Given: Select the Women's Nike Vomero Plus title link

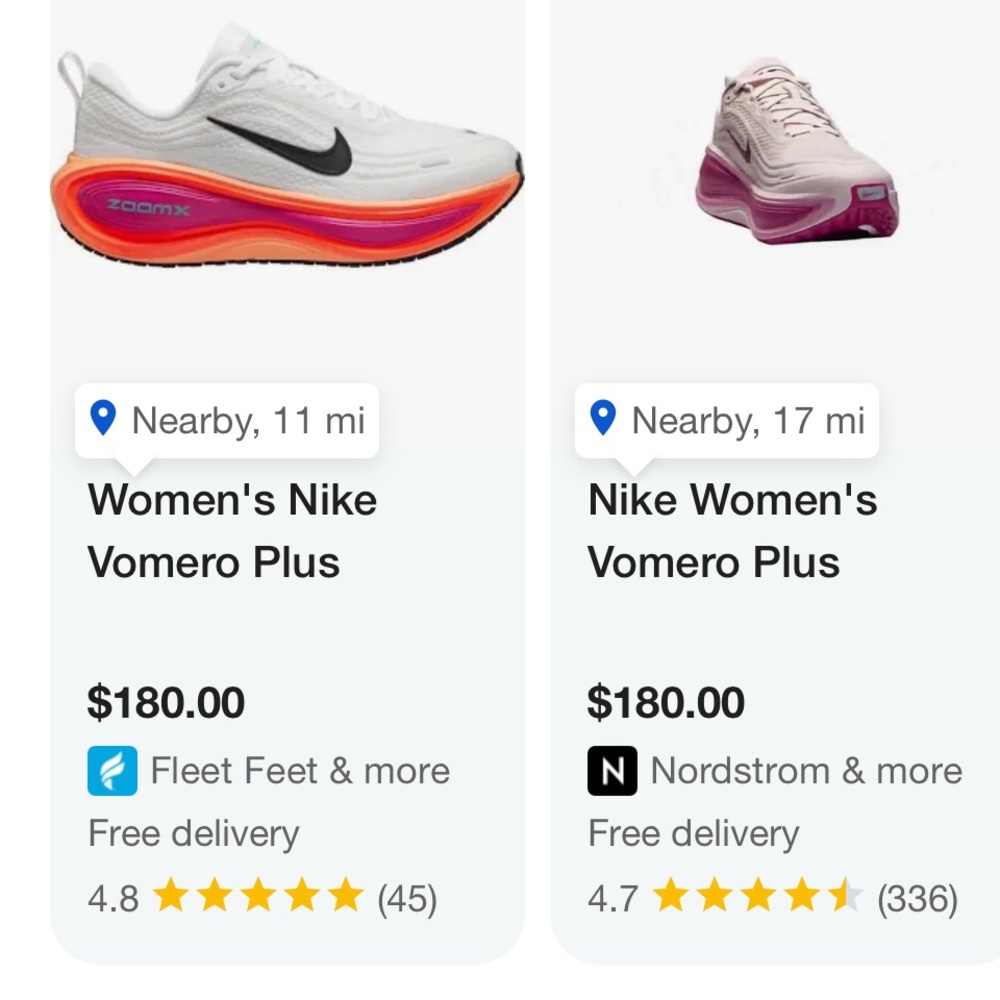Looking at the screenshot, I should (x=232, y=531).
